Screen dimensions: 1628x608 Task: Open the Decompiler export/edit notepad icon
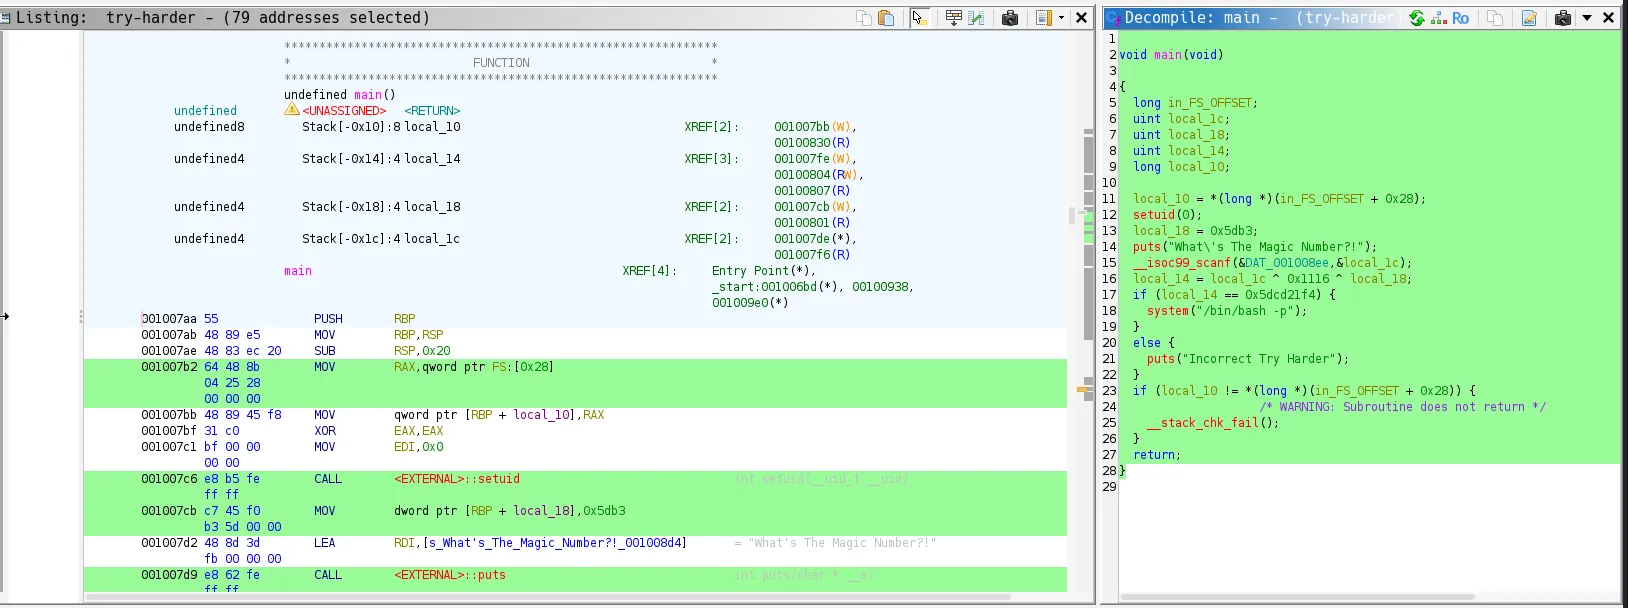click(1529, 18)
